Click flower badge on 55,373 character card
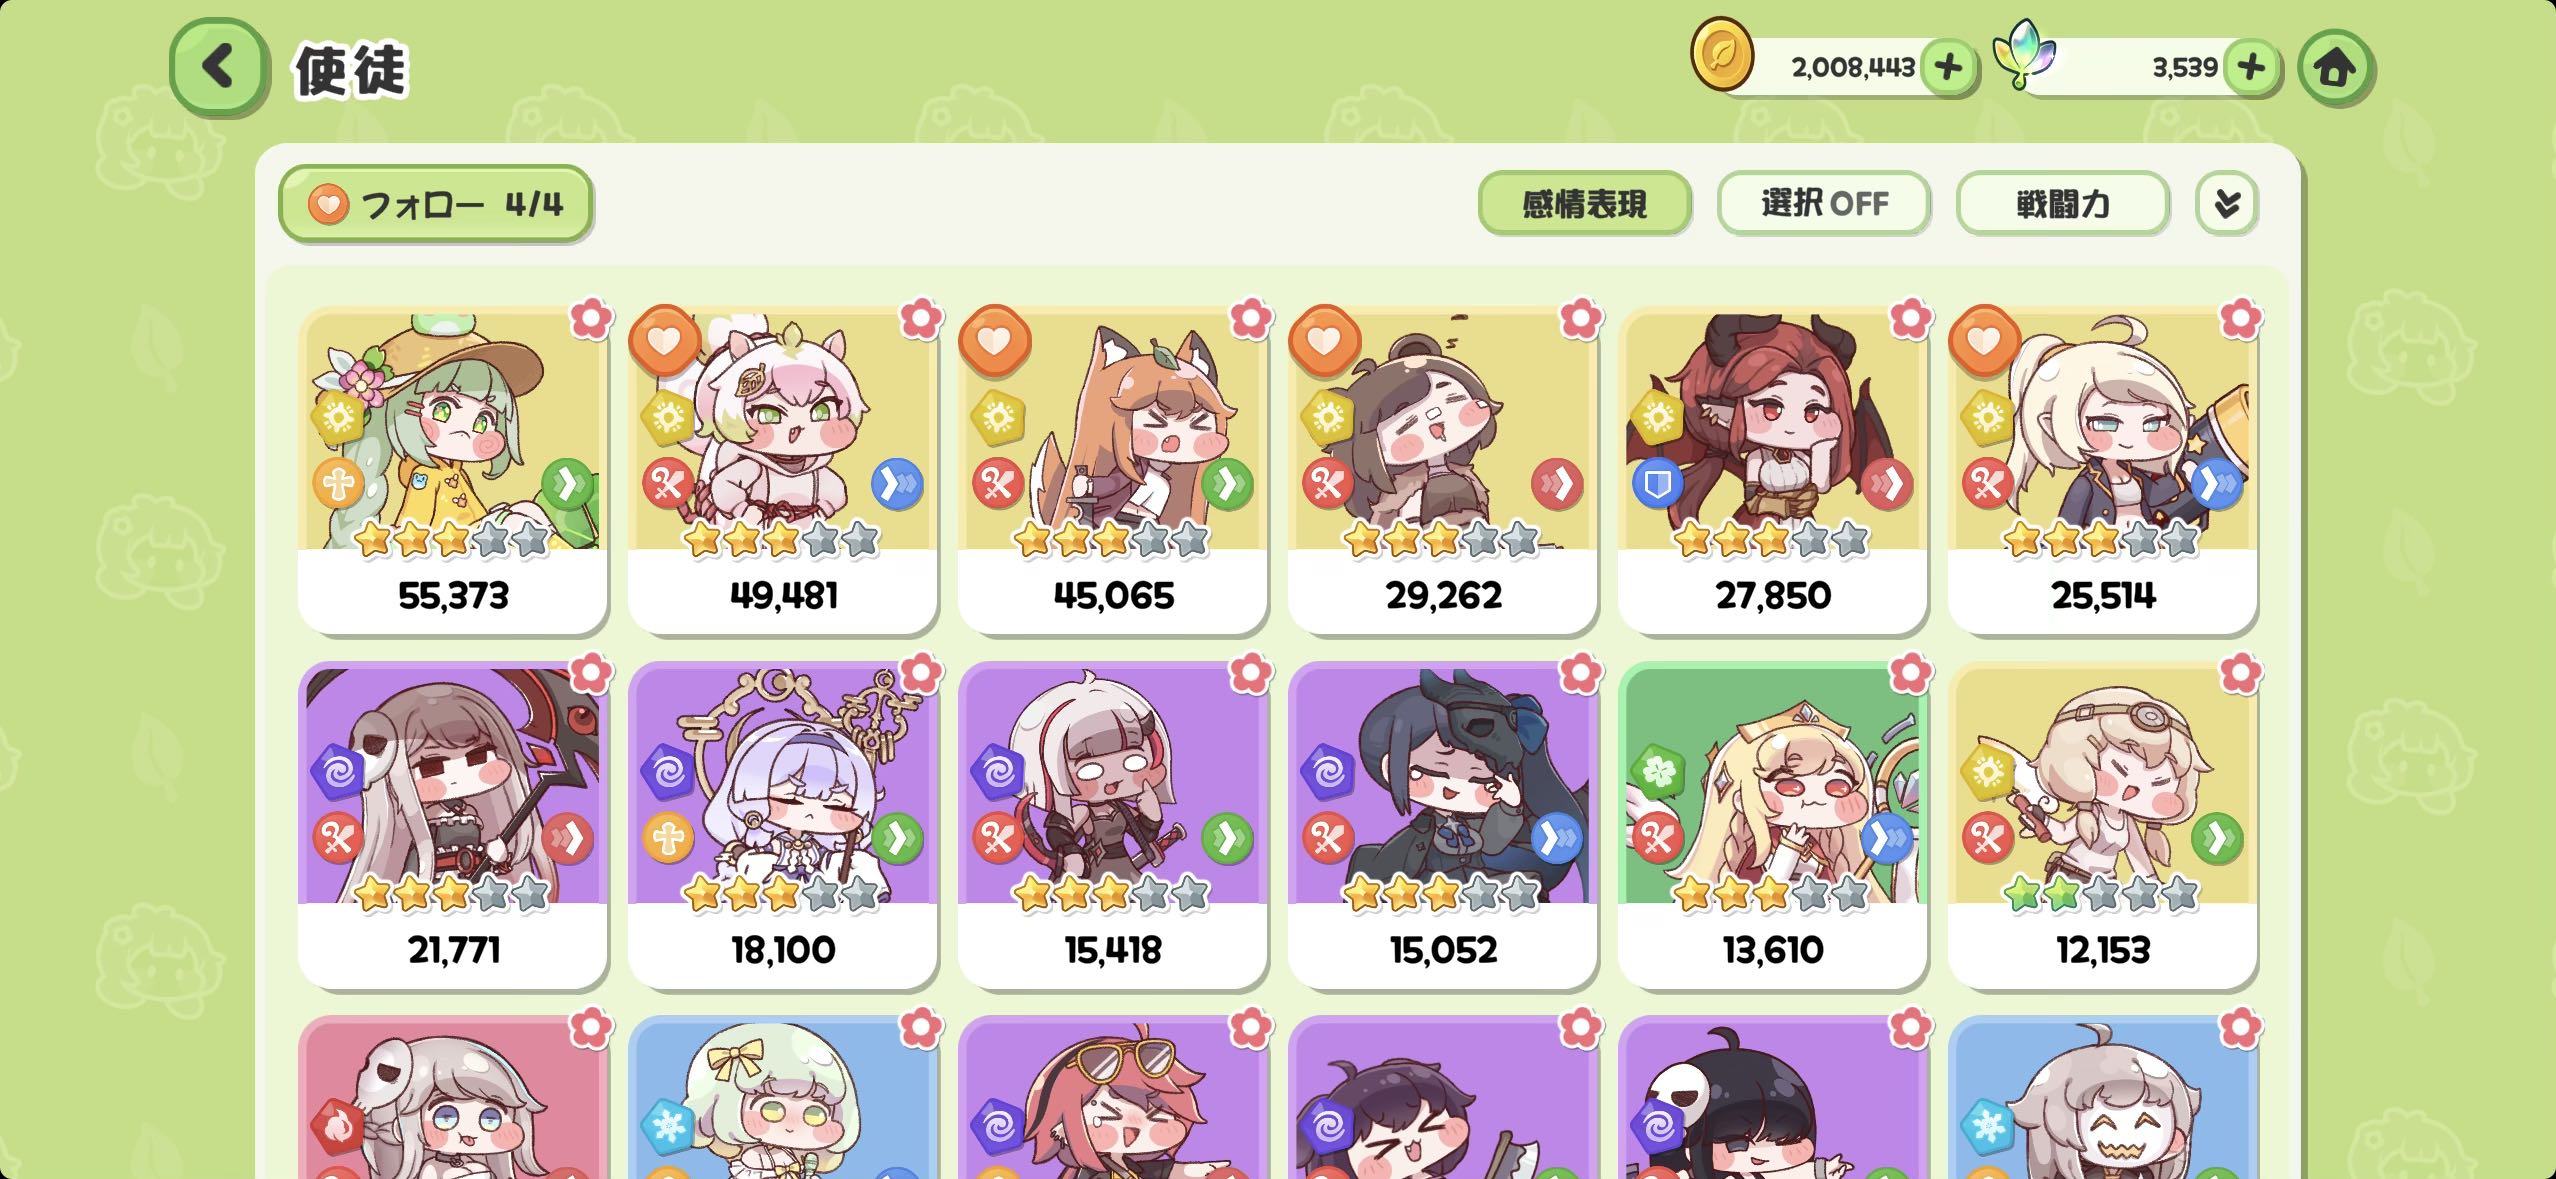 [x=591, y=318]
